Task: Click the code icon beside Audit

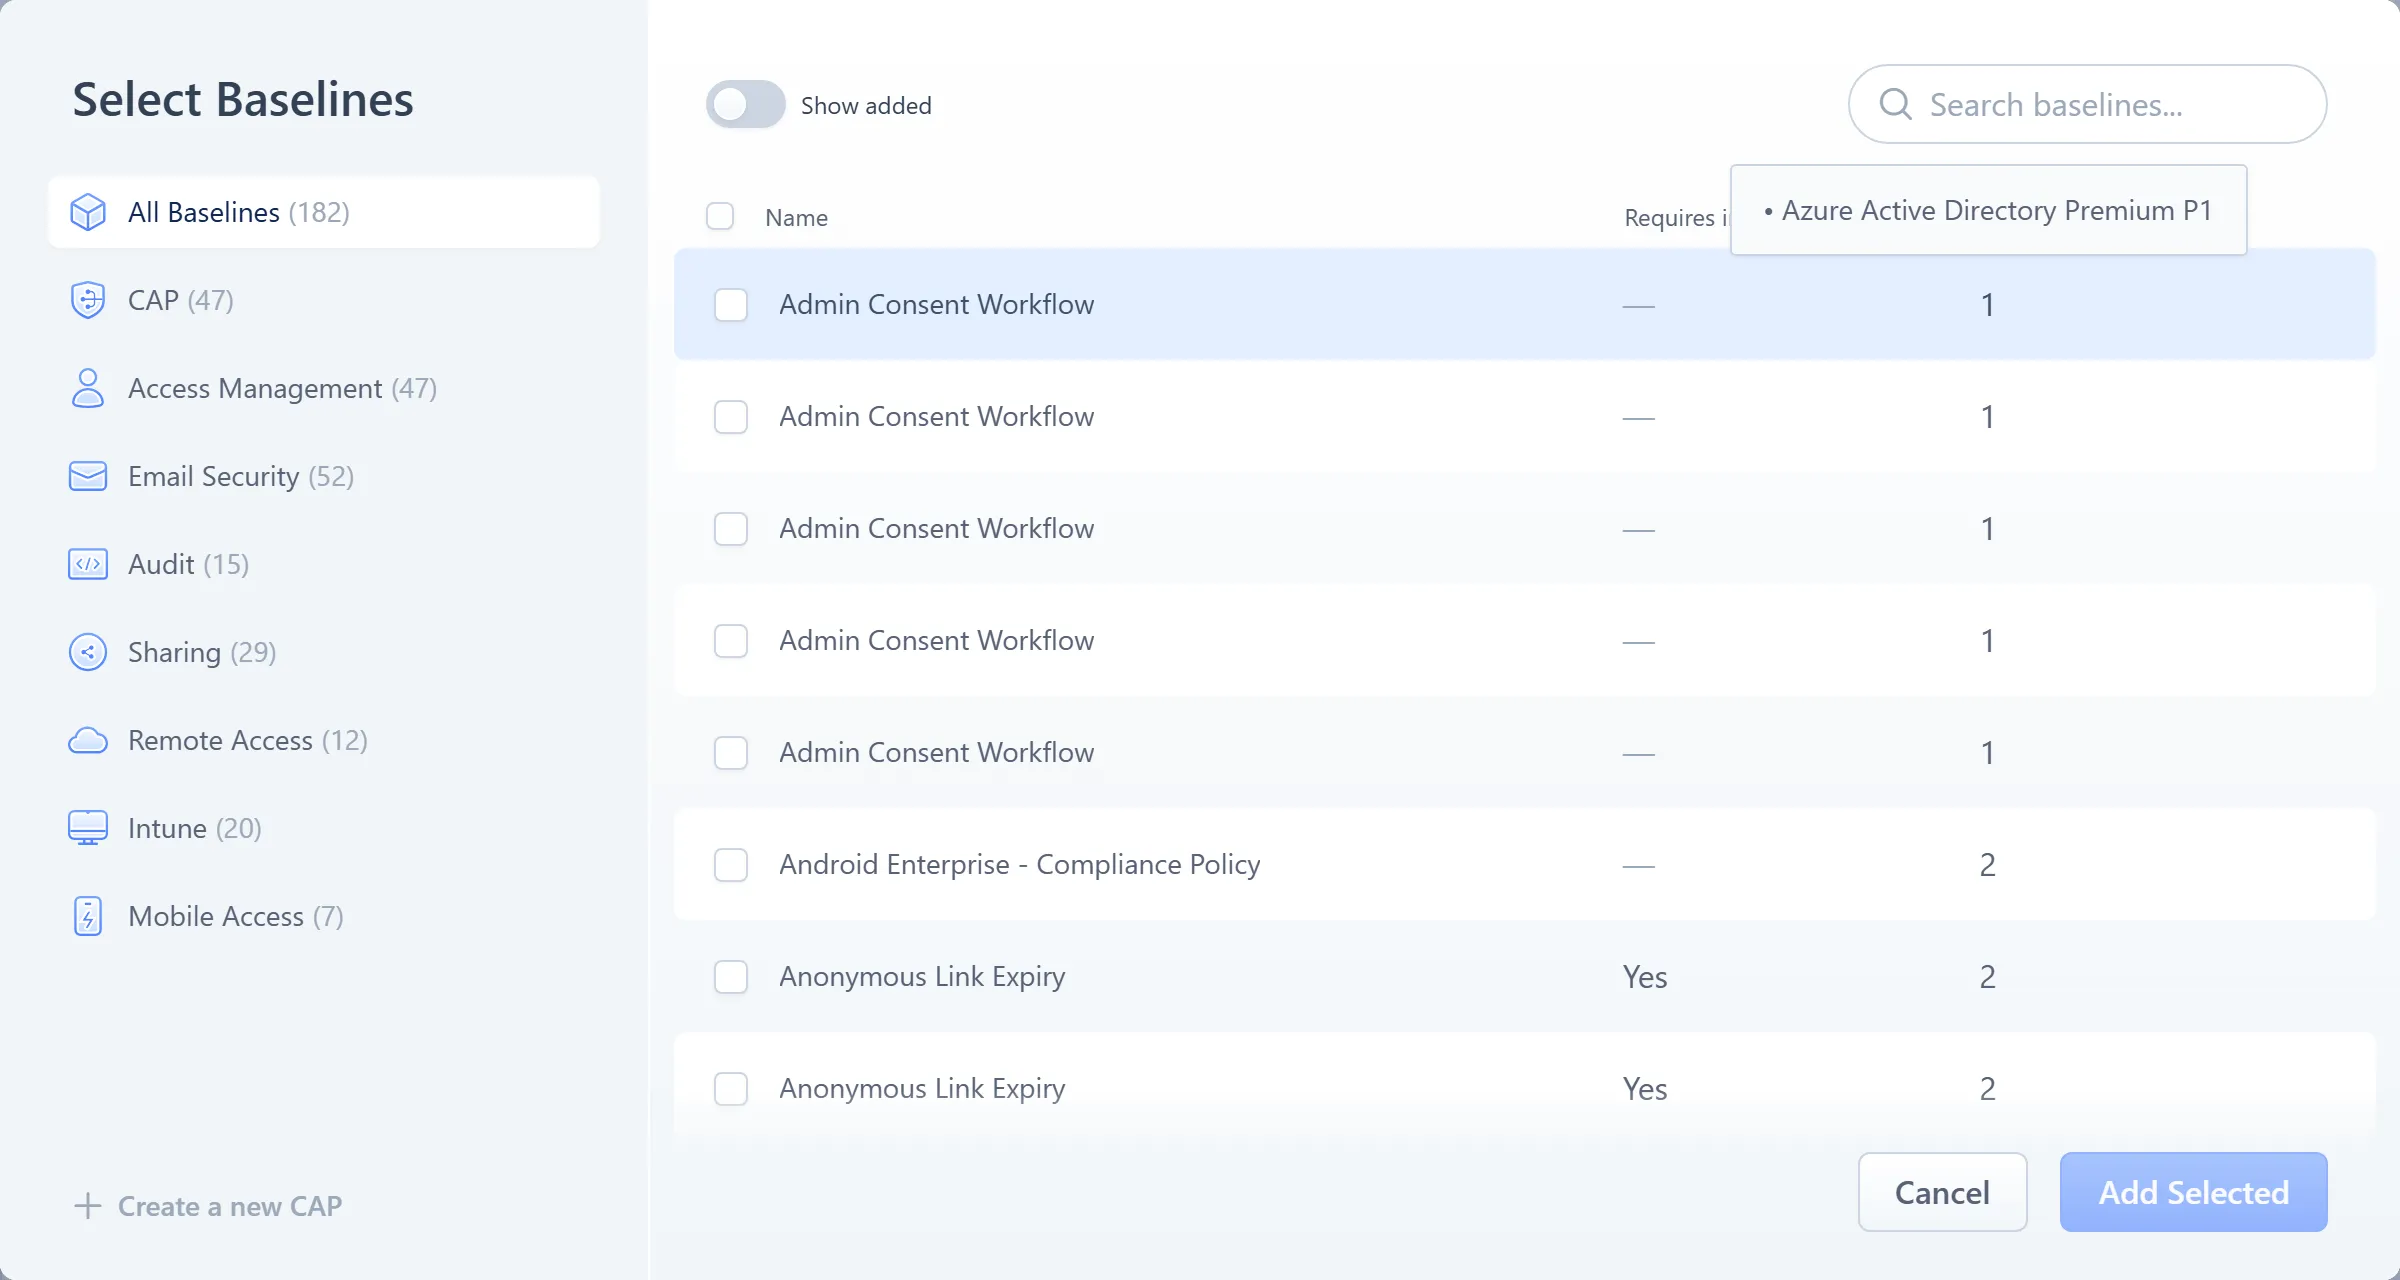Action: pos(88,564)
